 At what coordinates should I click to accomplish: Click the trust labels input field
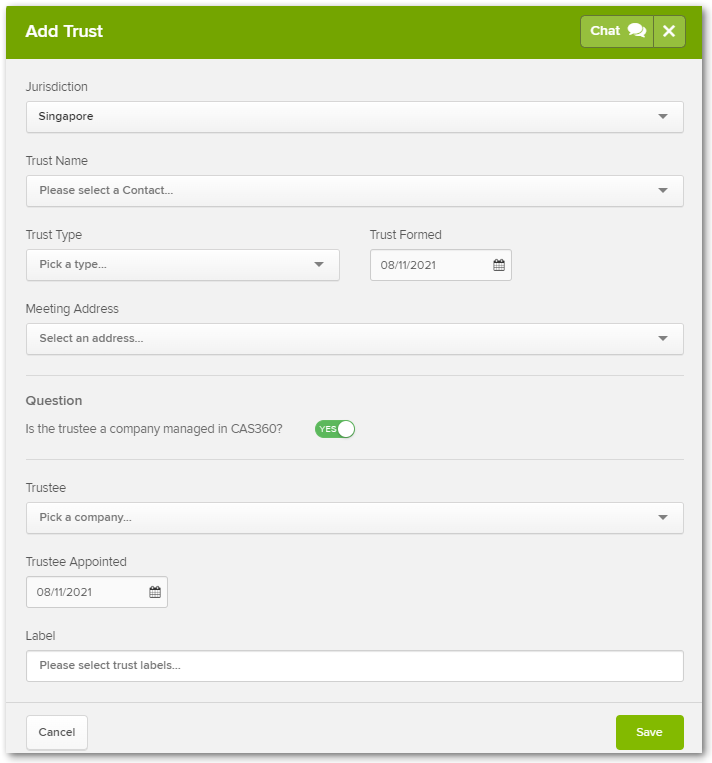(x=355, y=666)
